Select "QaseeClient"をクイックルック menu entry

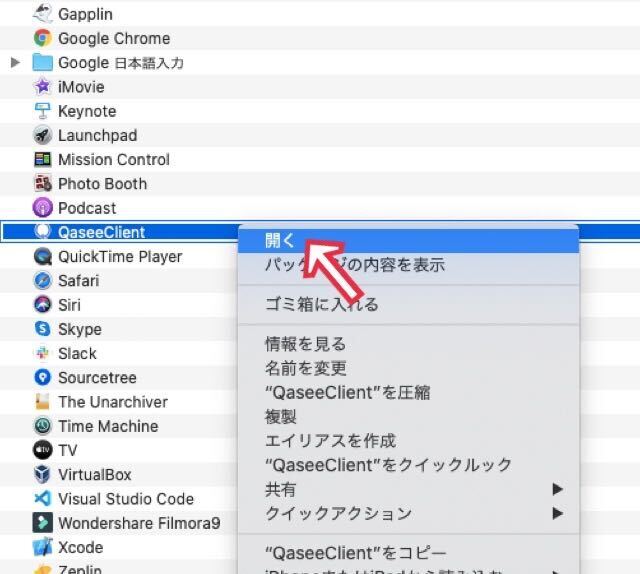tap(409, 465)
